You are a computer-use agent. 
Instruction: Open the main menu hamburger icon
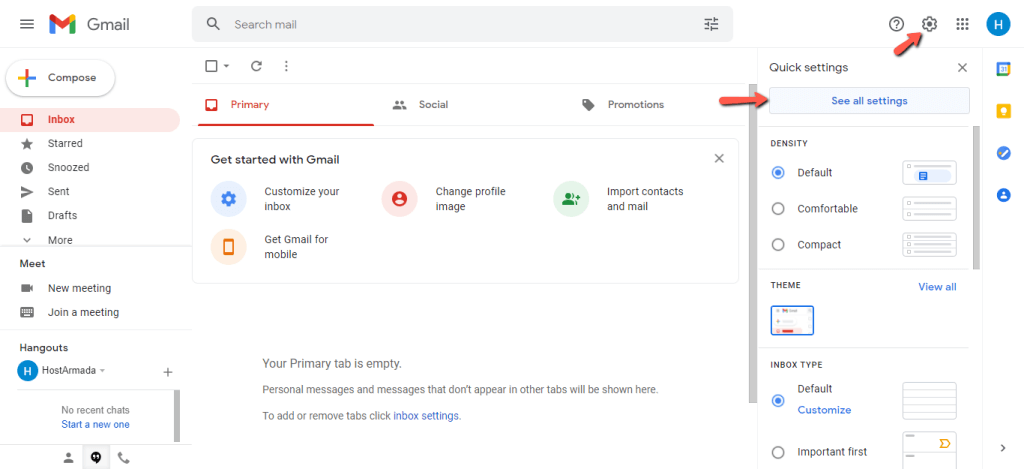click(27, 24)
